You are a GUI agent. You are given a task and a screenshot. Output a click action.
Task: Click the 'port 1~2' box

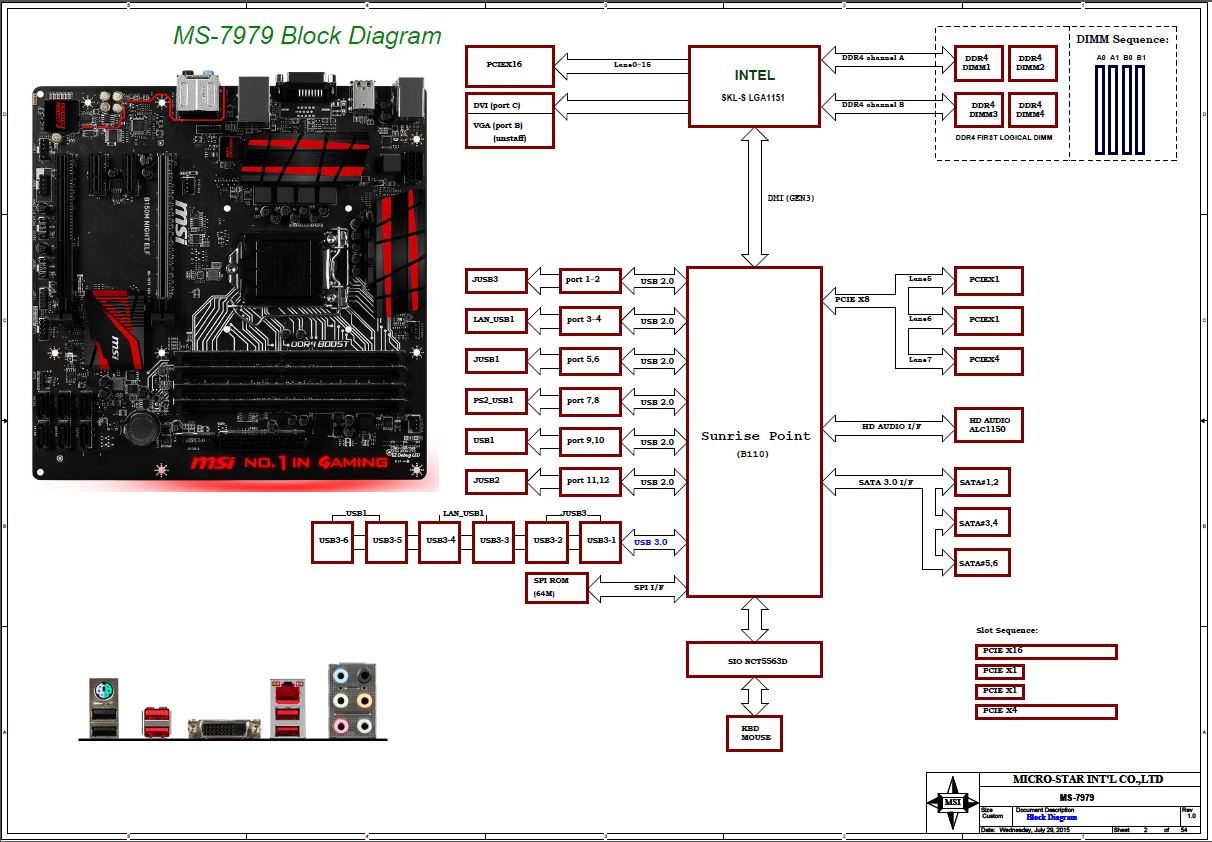click(x=590, y=281)
